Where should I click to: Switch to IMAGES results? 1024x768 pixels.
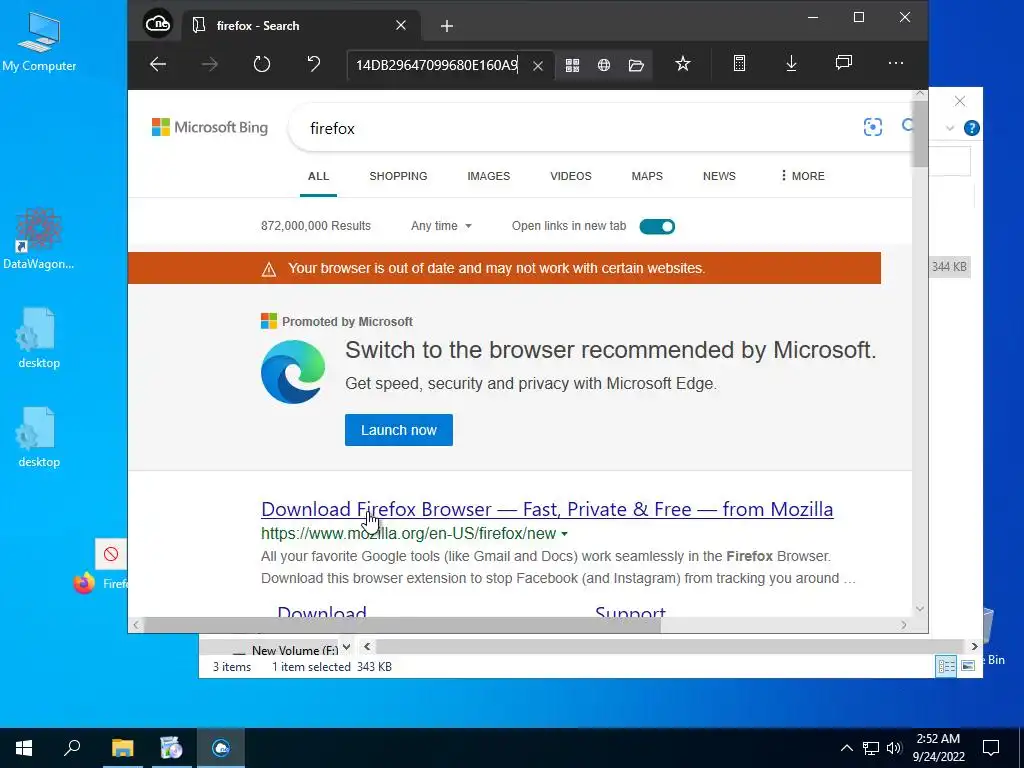pyautogui.click(x=488, y=176)
